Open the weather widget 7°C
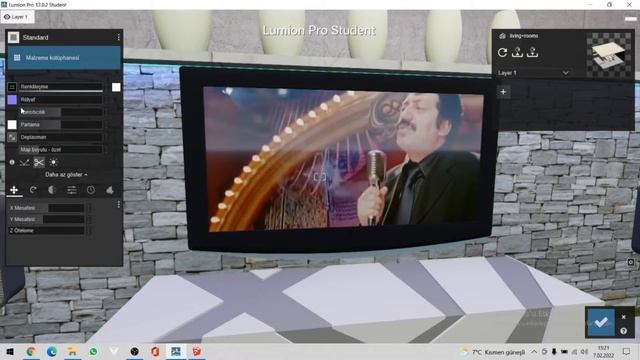Viewport: 640px width, 360px height. click(x=493, y=352)
